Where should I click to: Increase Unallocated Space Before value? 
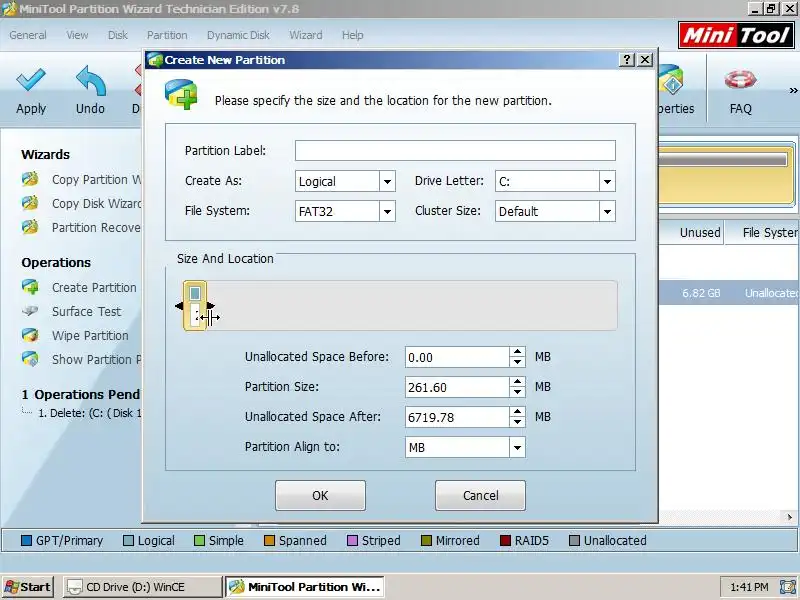pyautogui.click(x=517, y=352)
